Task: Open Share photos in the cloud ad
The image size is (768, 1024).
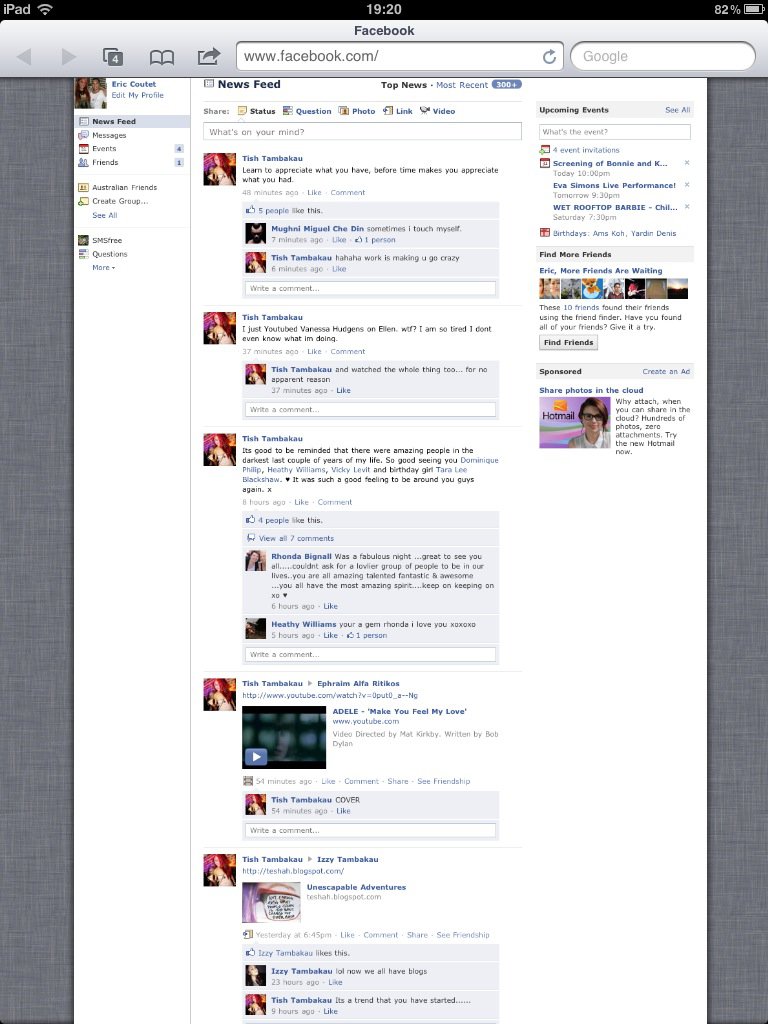Action: tap(591, 391)
